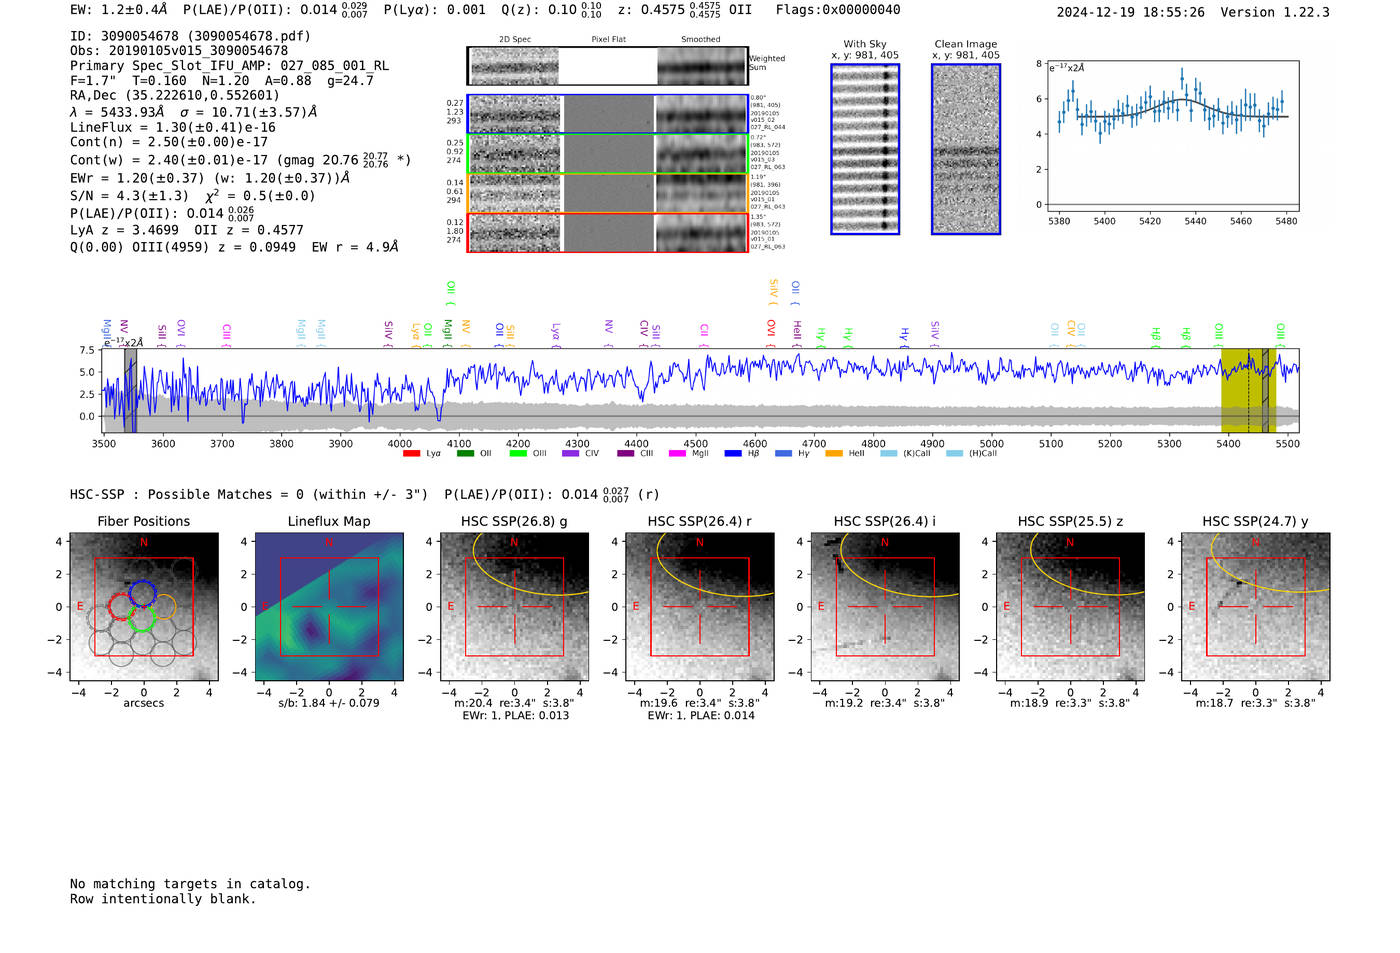Click the header z: 0.4575 OII value

pyautogui.click(x=685, y=10)
